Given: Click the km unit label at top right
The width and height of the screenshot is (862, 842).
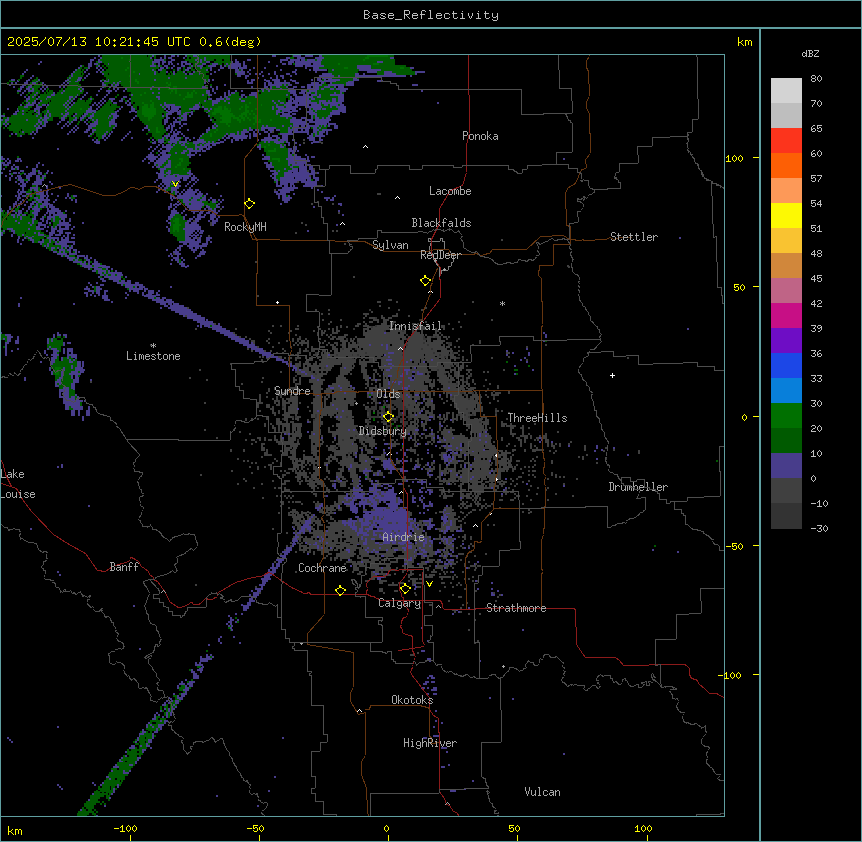Looking at the screenshot, I should (744, 42).
